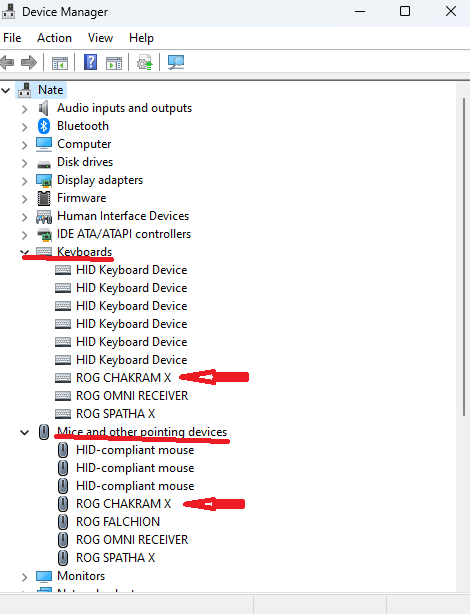The width and height of the screenshot is (470, 614).
Task: Click keyboard icon beside ROG OMNI RECEIVER
Action: click(63, 396)
